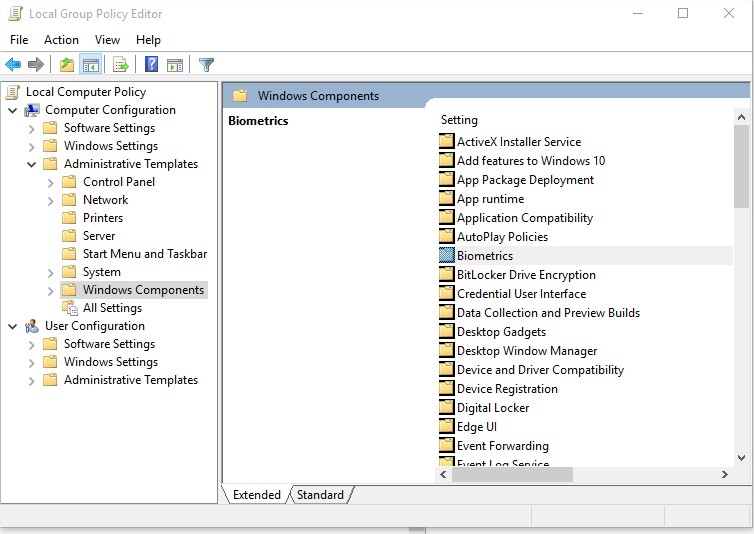The image size is (754, 534).
Task: Click the Back arrow toolbar icon
Action: pyautogui.click(x=13, y=64)
